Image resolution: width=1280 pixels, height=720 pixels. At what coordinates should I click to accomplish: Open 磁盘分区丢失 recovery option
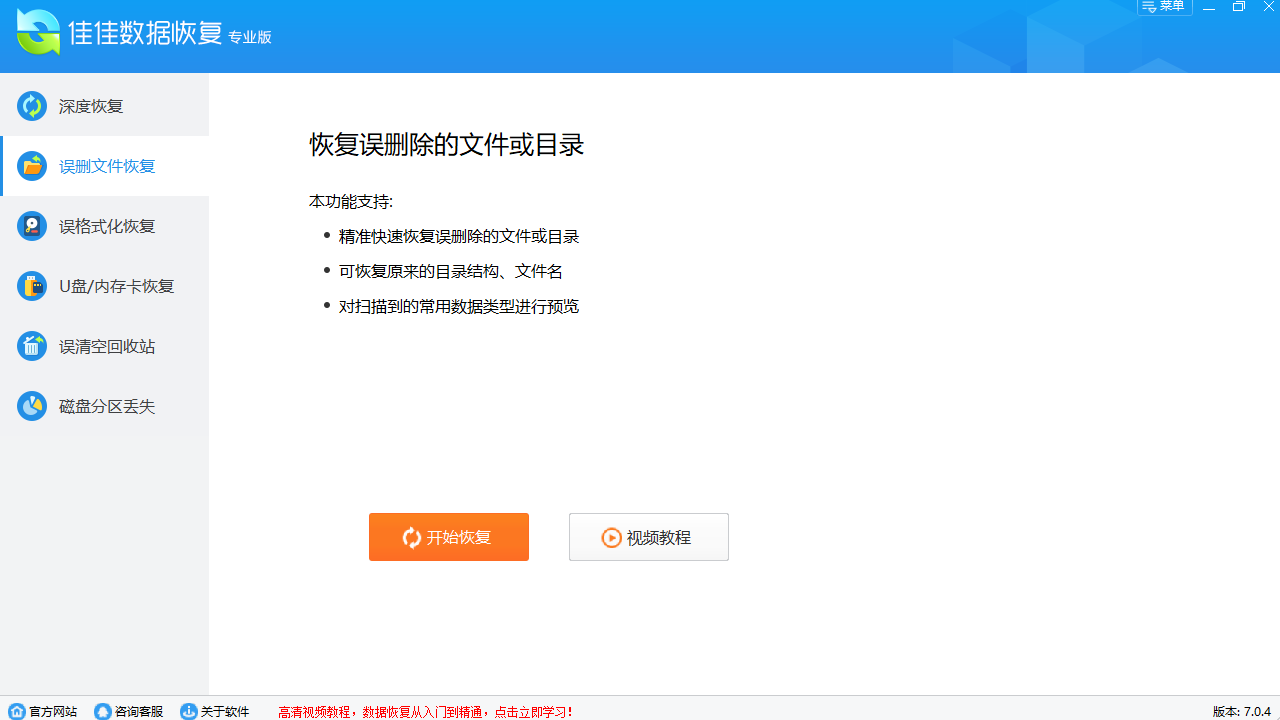pyautogui.click(x=104, y=406)
